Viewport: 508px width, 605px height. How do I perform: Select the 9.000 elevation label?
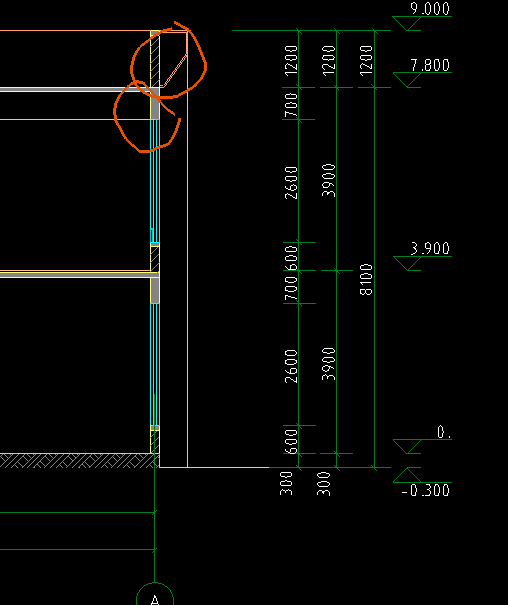430,8
